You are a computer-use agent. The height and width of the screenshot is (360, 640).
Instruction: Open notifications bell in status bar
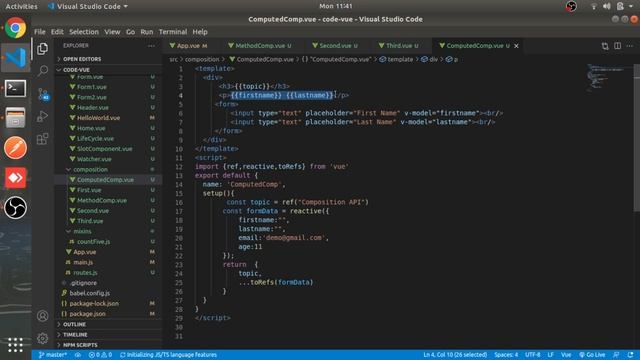[631, 355]
